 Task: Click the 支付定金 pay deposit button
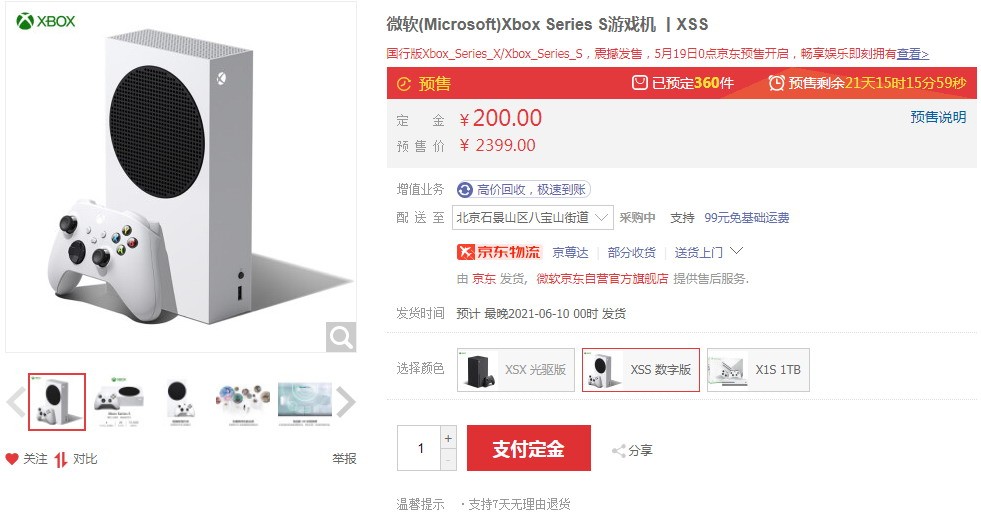click(x=529, y=448)
